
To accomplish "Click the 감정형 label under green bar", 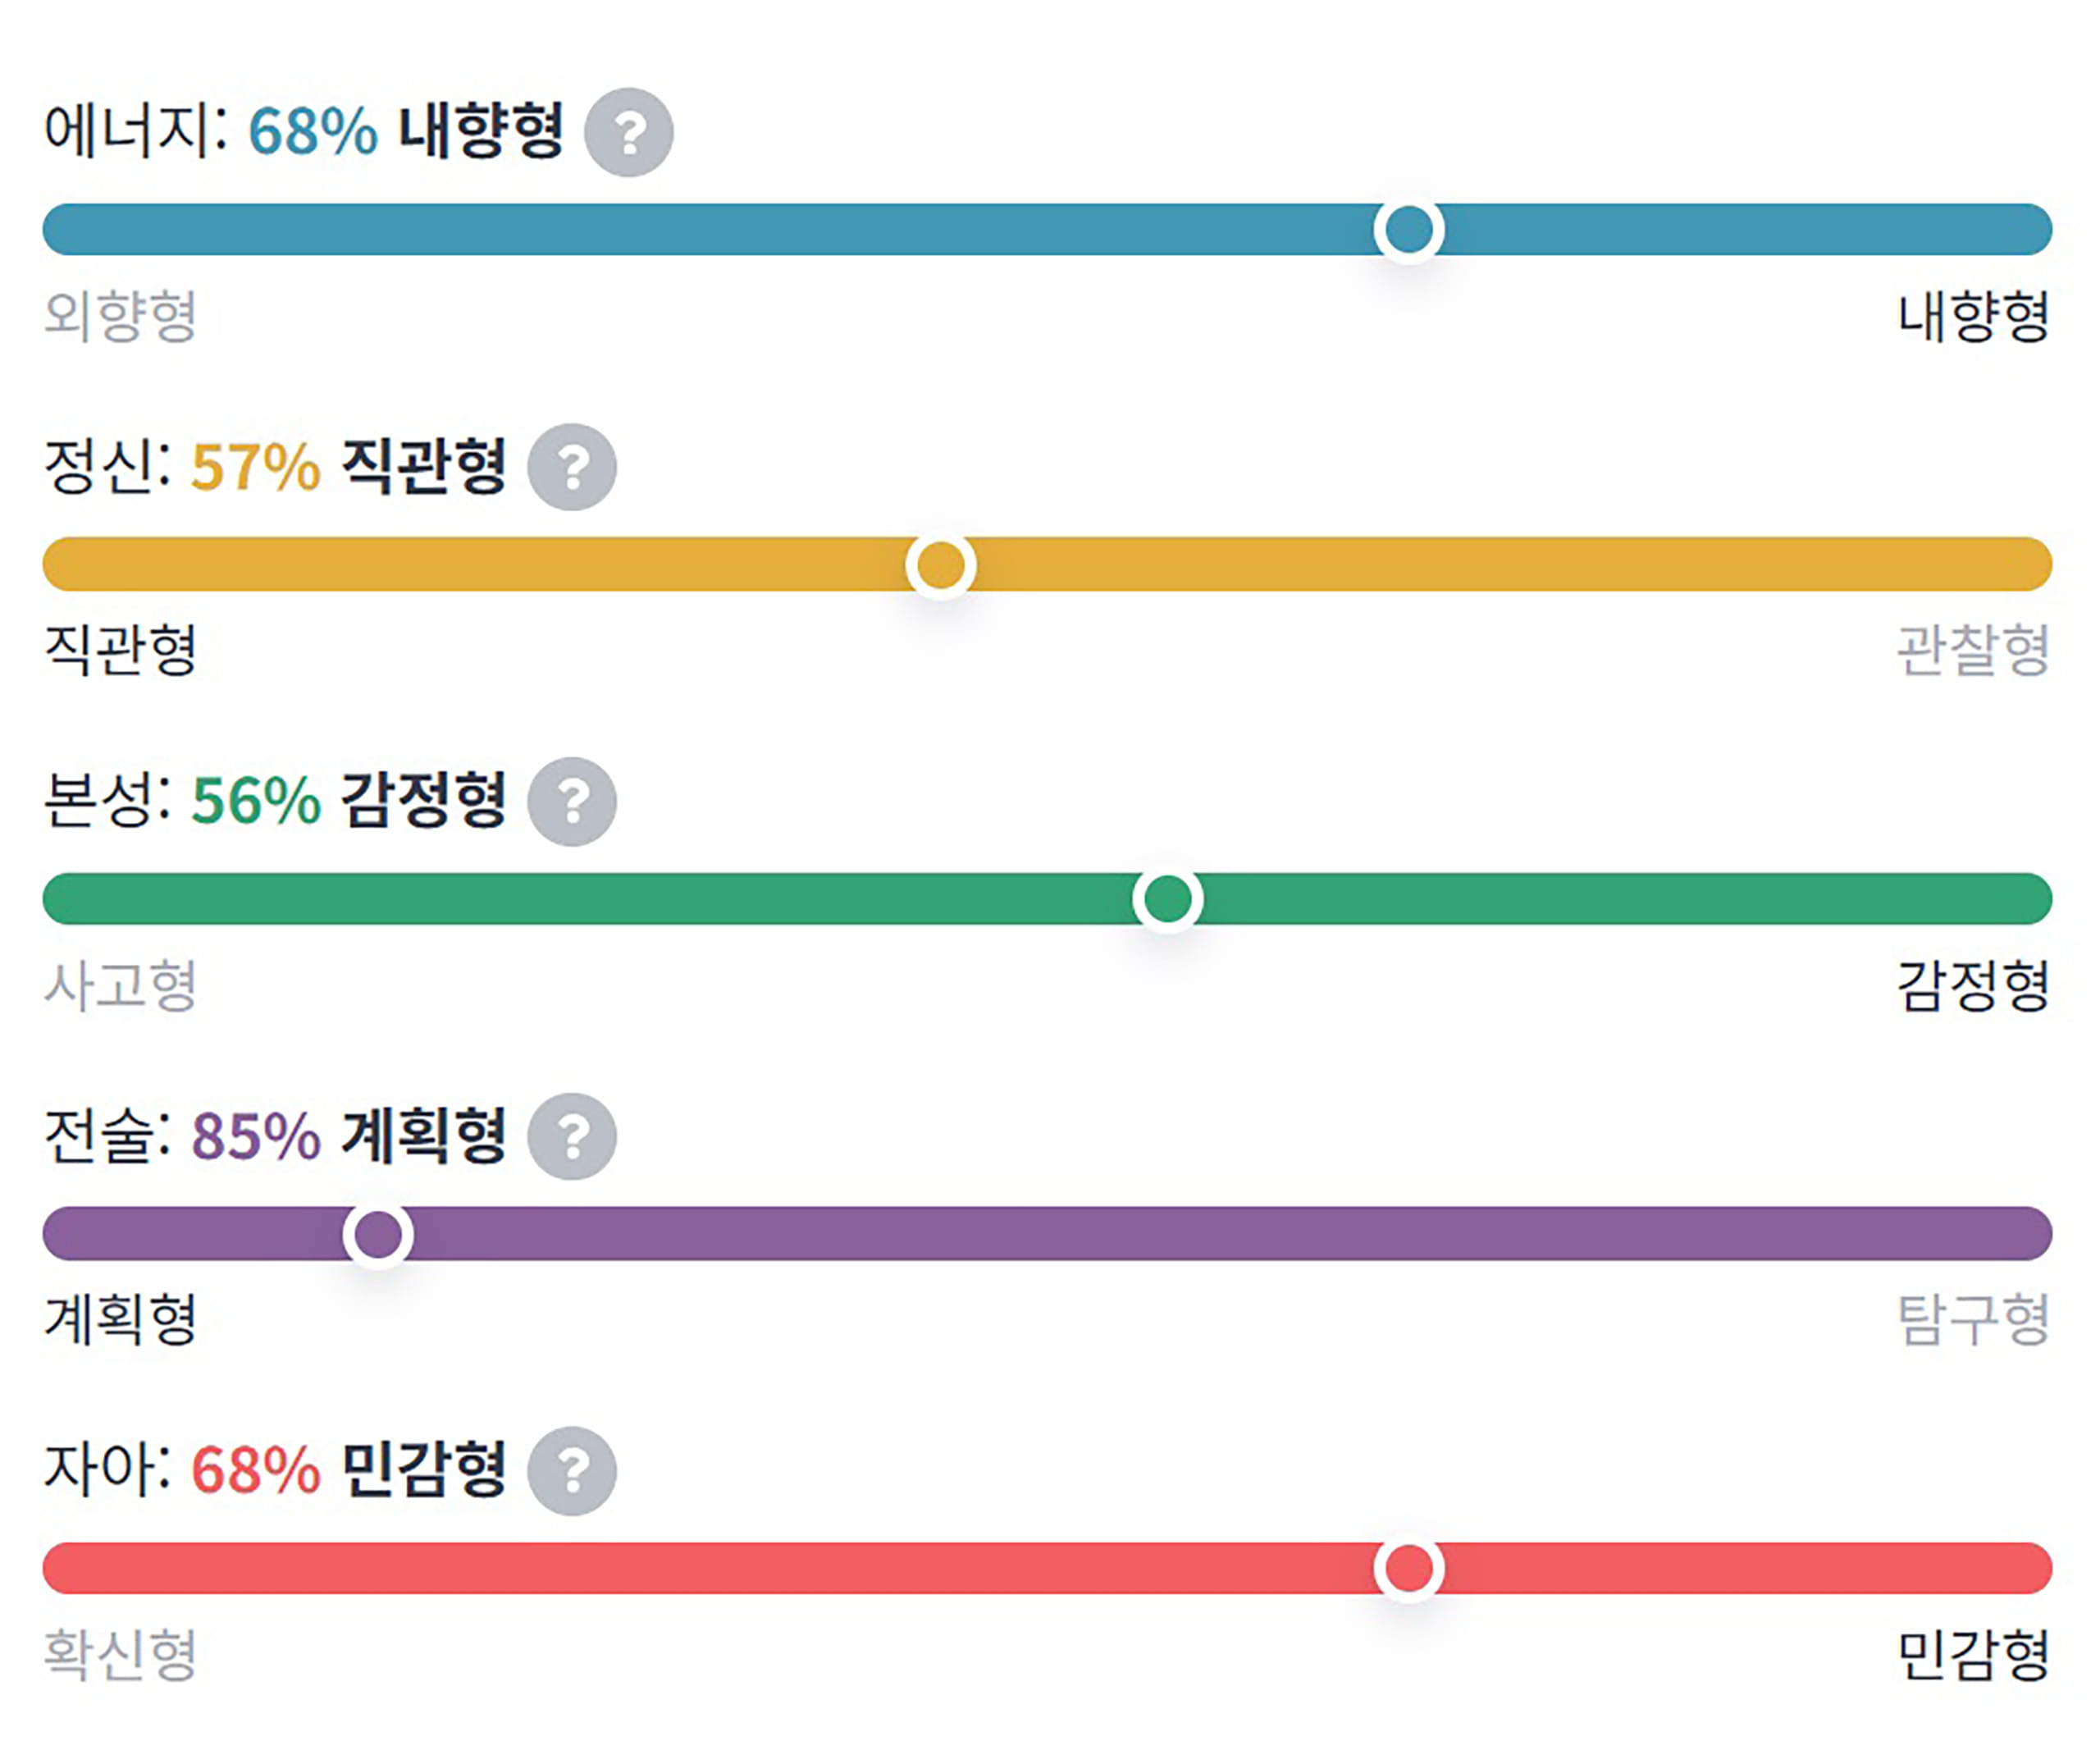I will (x=1973, y=985).
